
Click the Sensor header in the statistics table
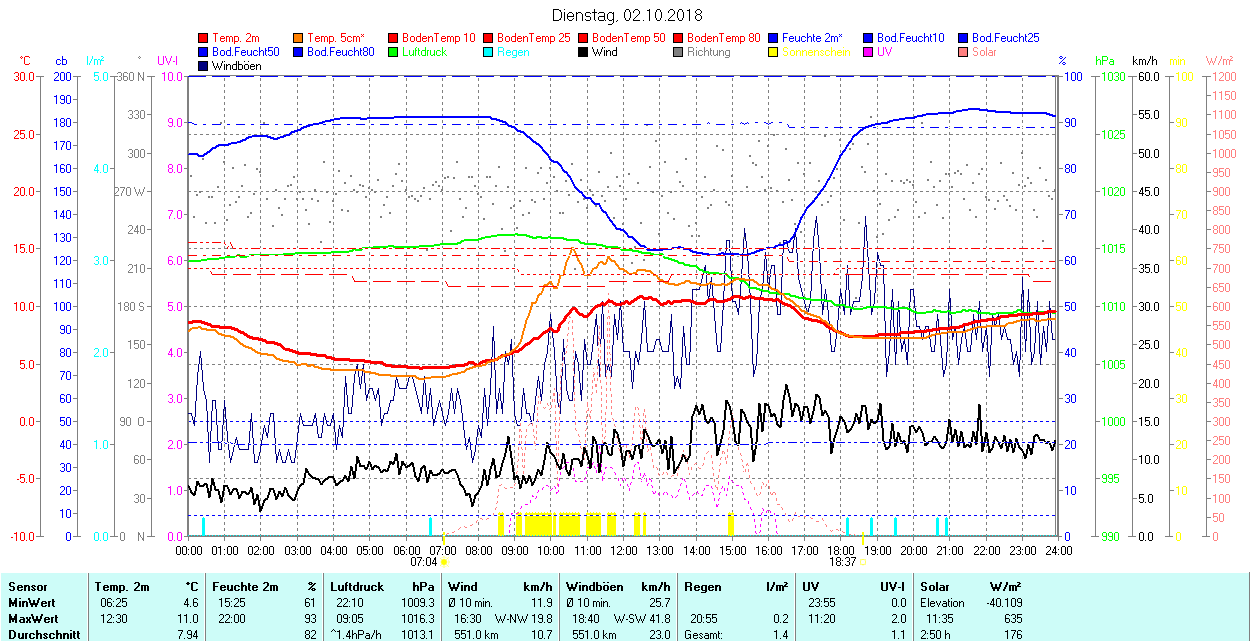point(27,587)
